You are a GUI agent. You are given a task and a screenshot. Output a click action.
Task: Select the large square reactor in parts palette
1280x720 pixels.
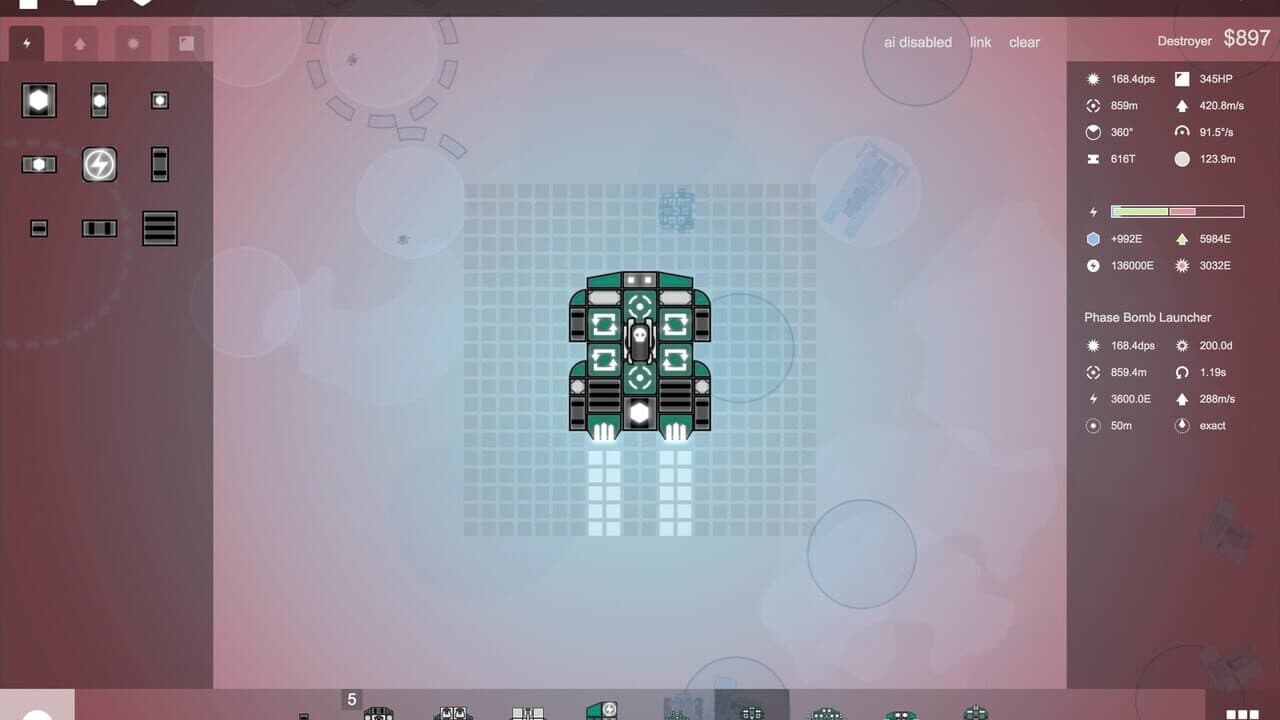click(39, 100)
